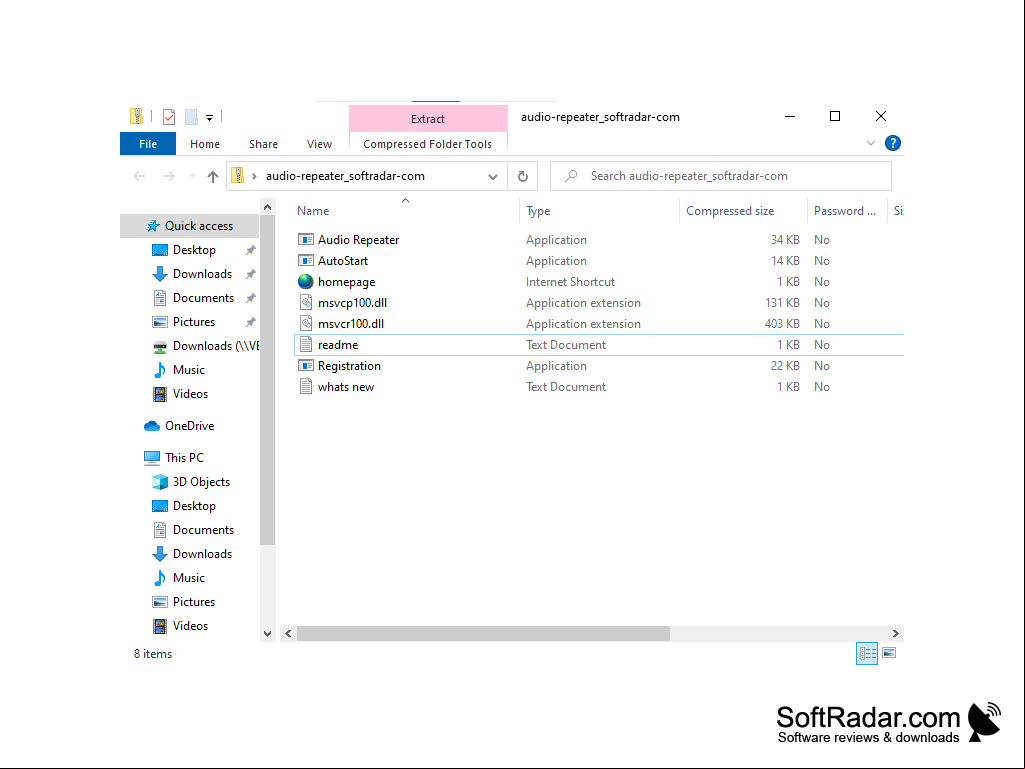Screen dimensions: 1025x769
Task: Open the network Downloads (\\VE location
Action: click(x=216, y=346)
